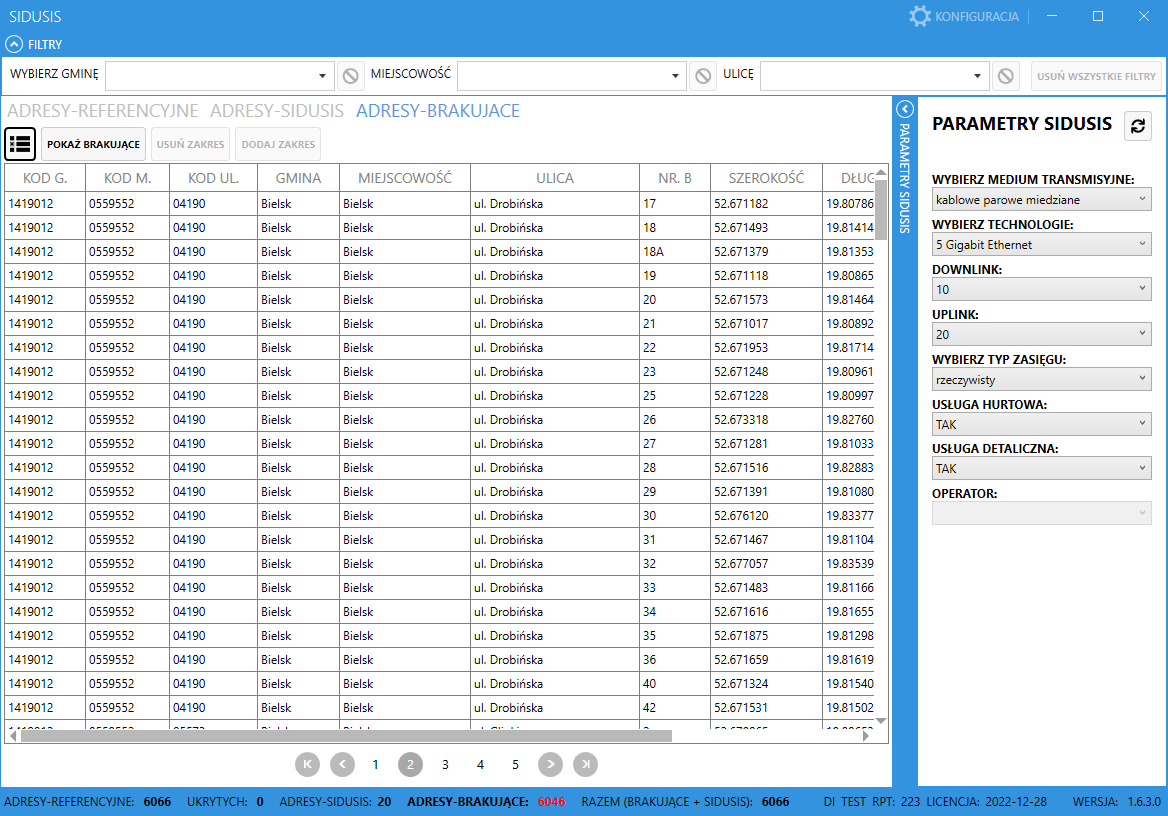The height and width of the screenshot is (816, 1168).
Task: Jump to last page of results
Action: click(586, 764)
